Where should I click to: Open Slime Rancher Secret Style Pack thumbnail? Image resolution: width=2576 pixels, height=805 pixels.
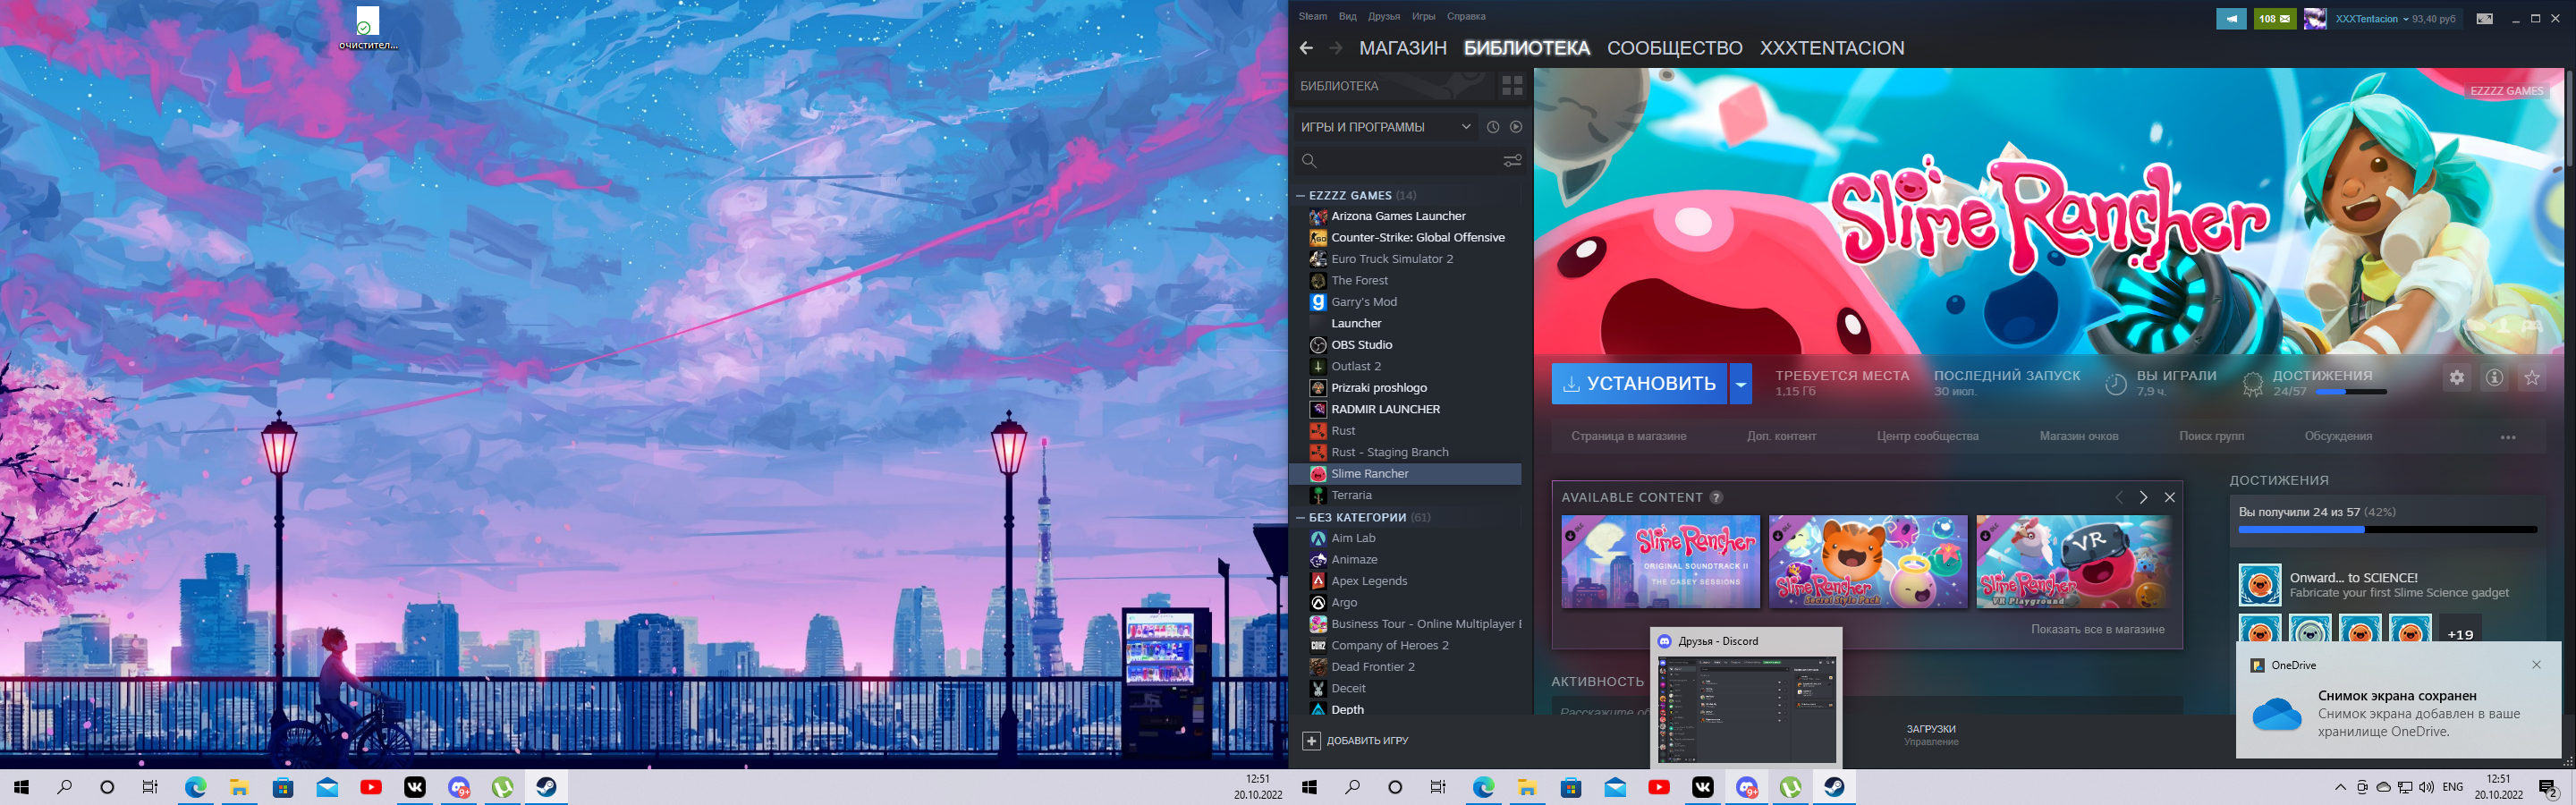(1867, 562)
